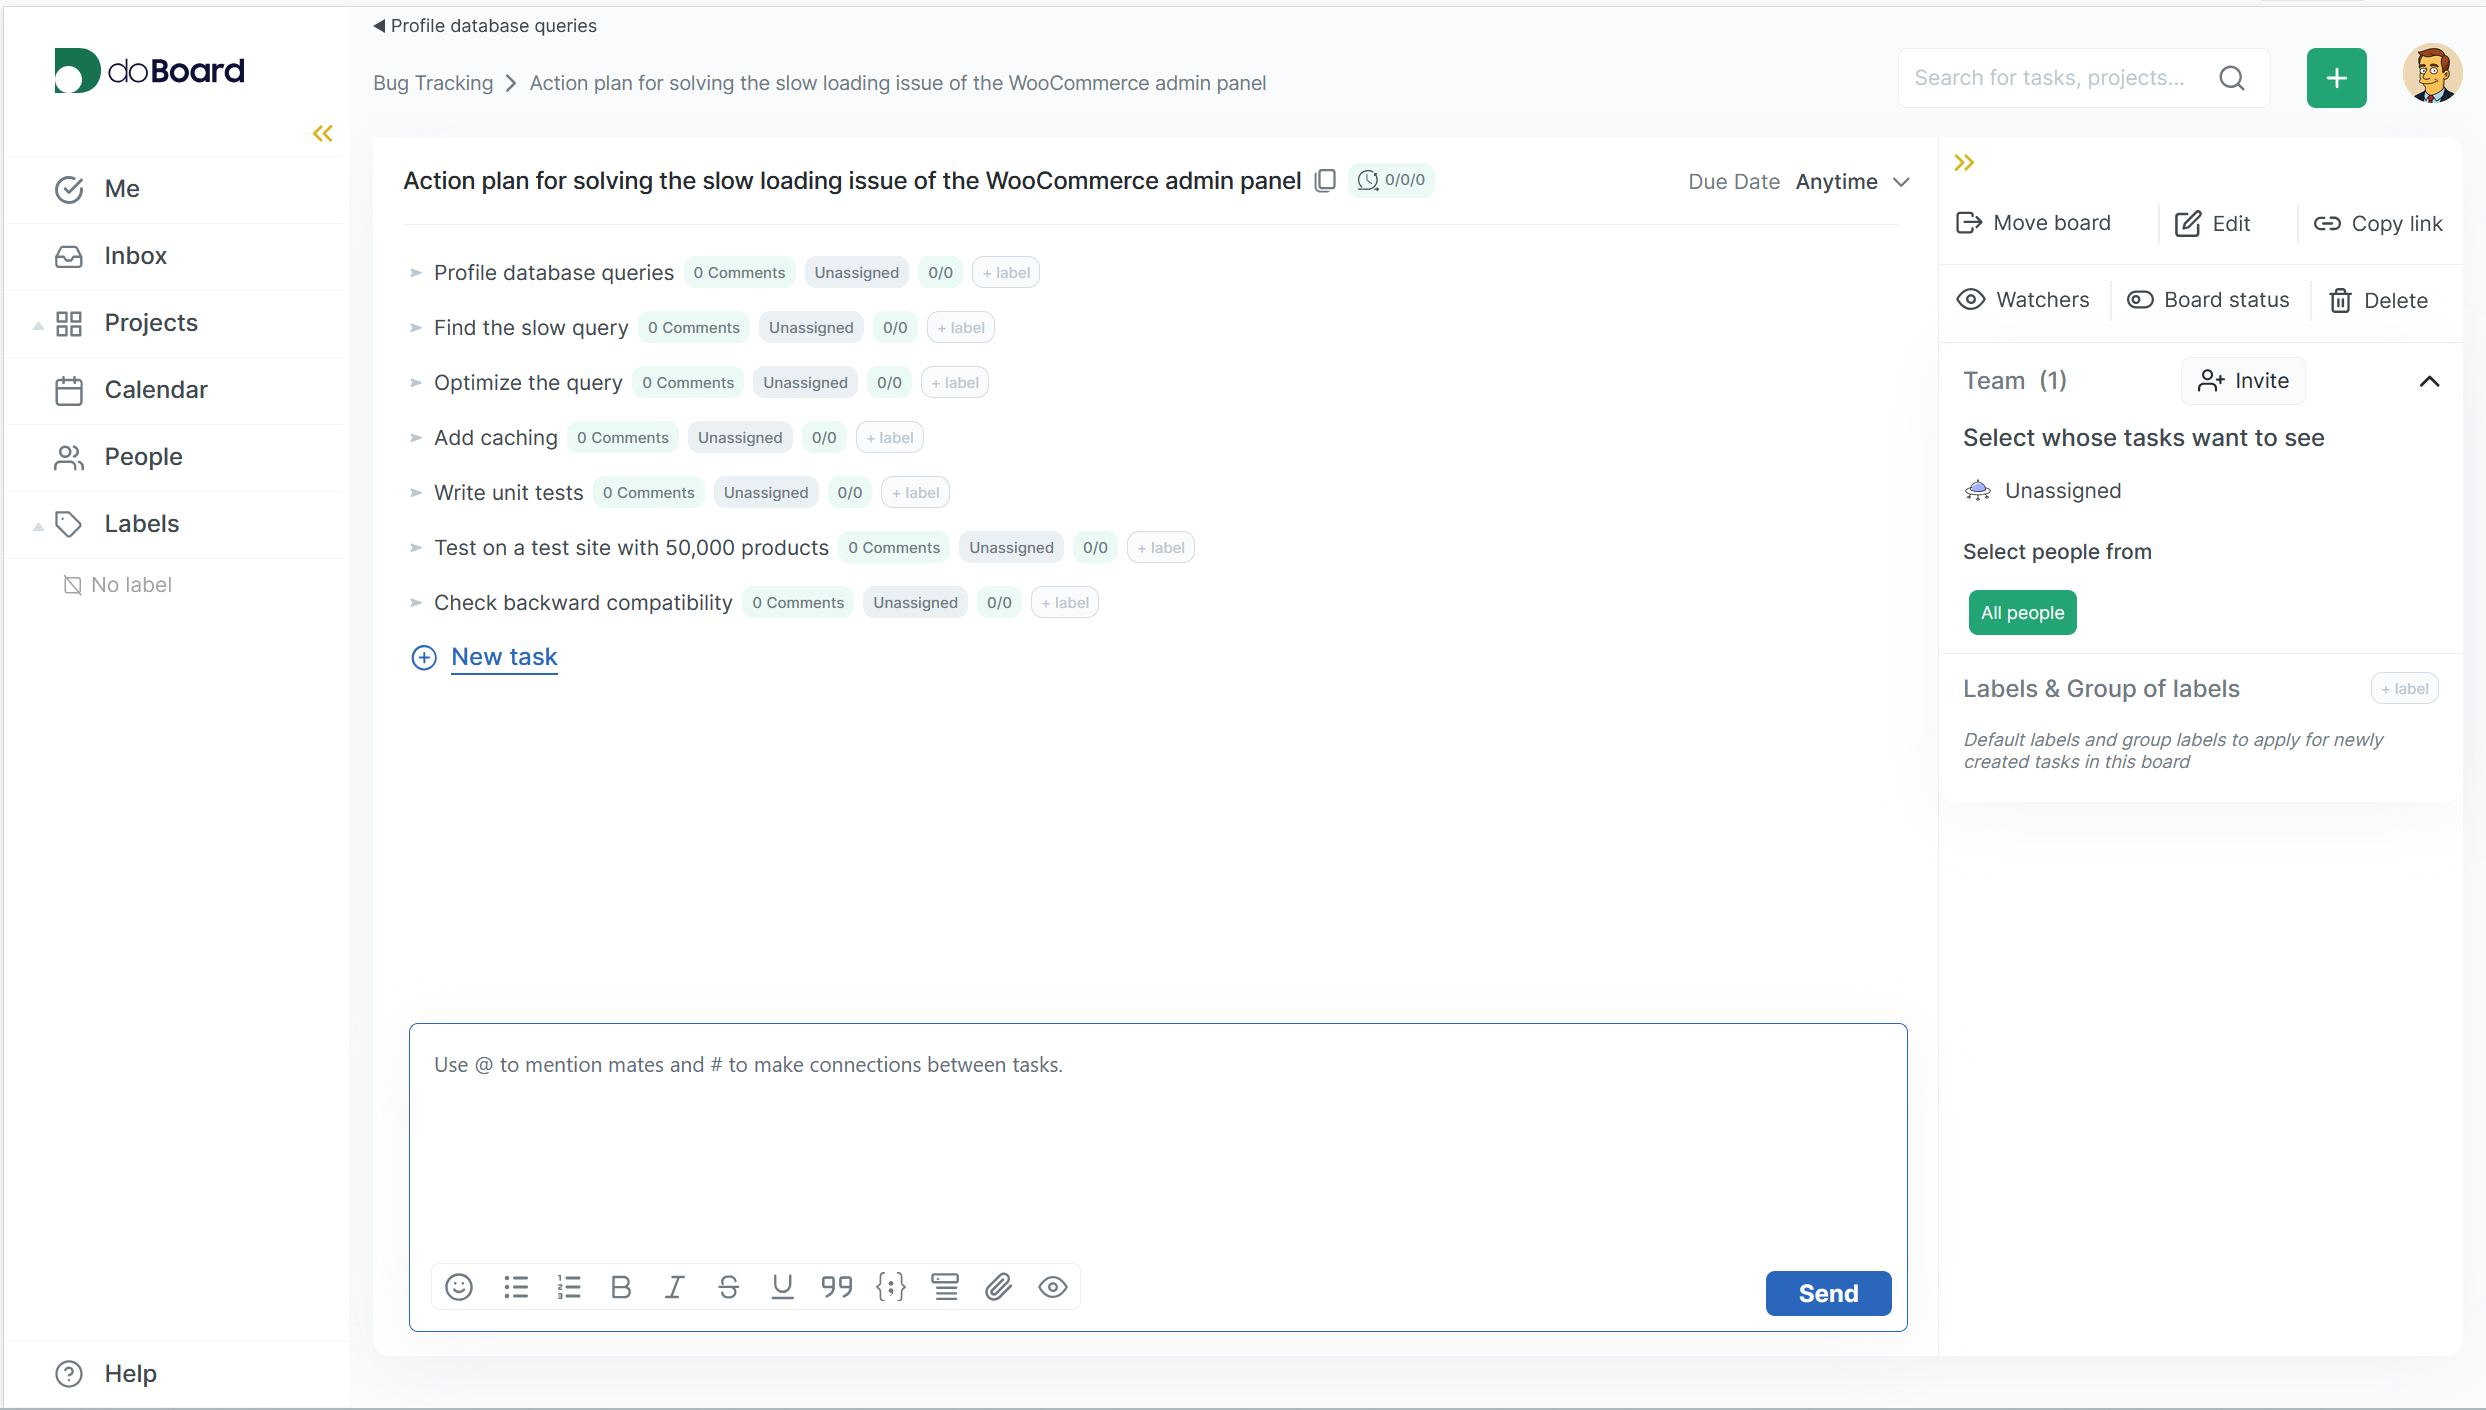Viewport: 2486px width, 1410px height.
Task: Apply bold formatting in the comment editor
Action: [x=621, y=1287]
